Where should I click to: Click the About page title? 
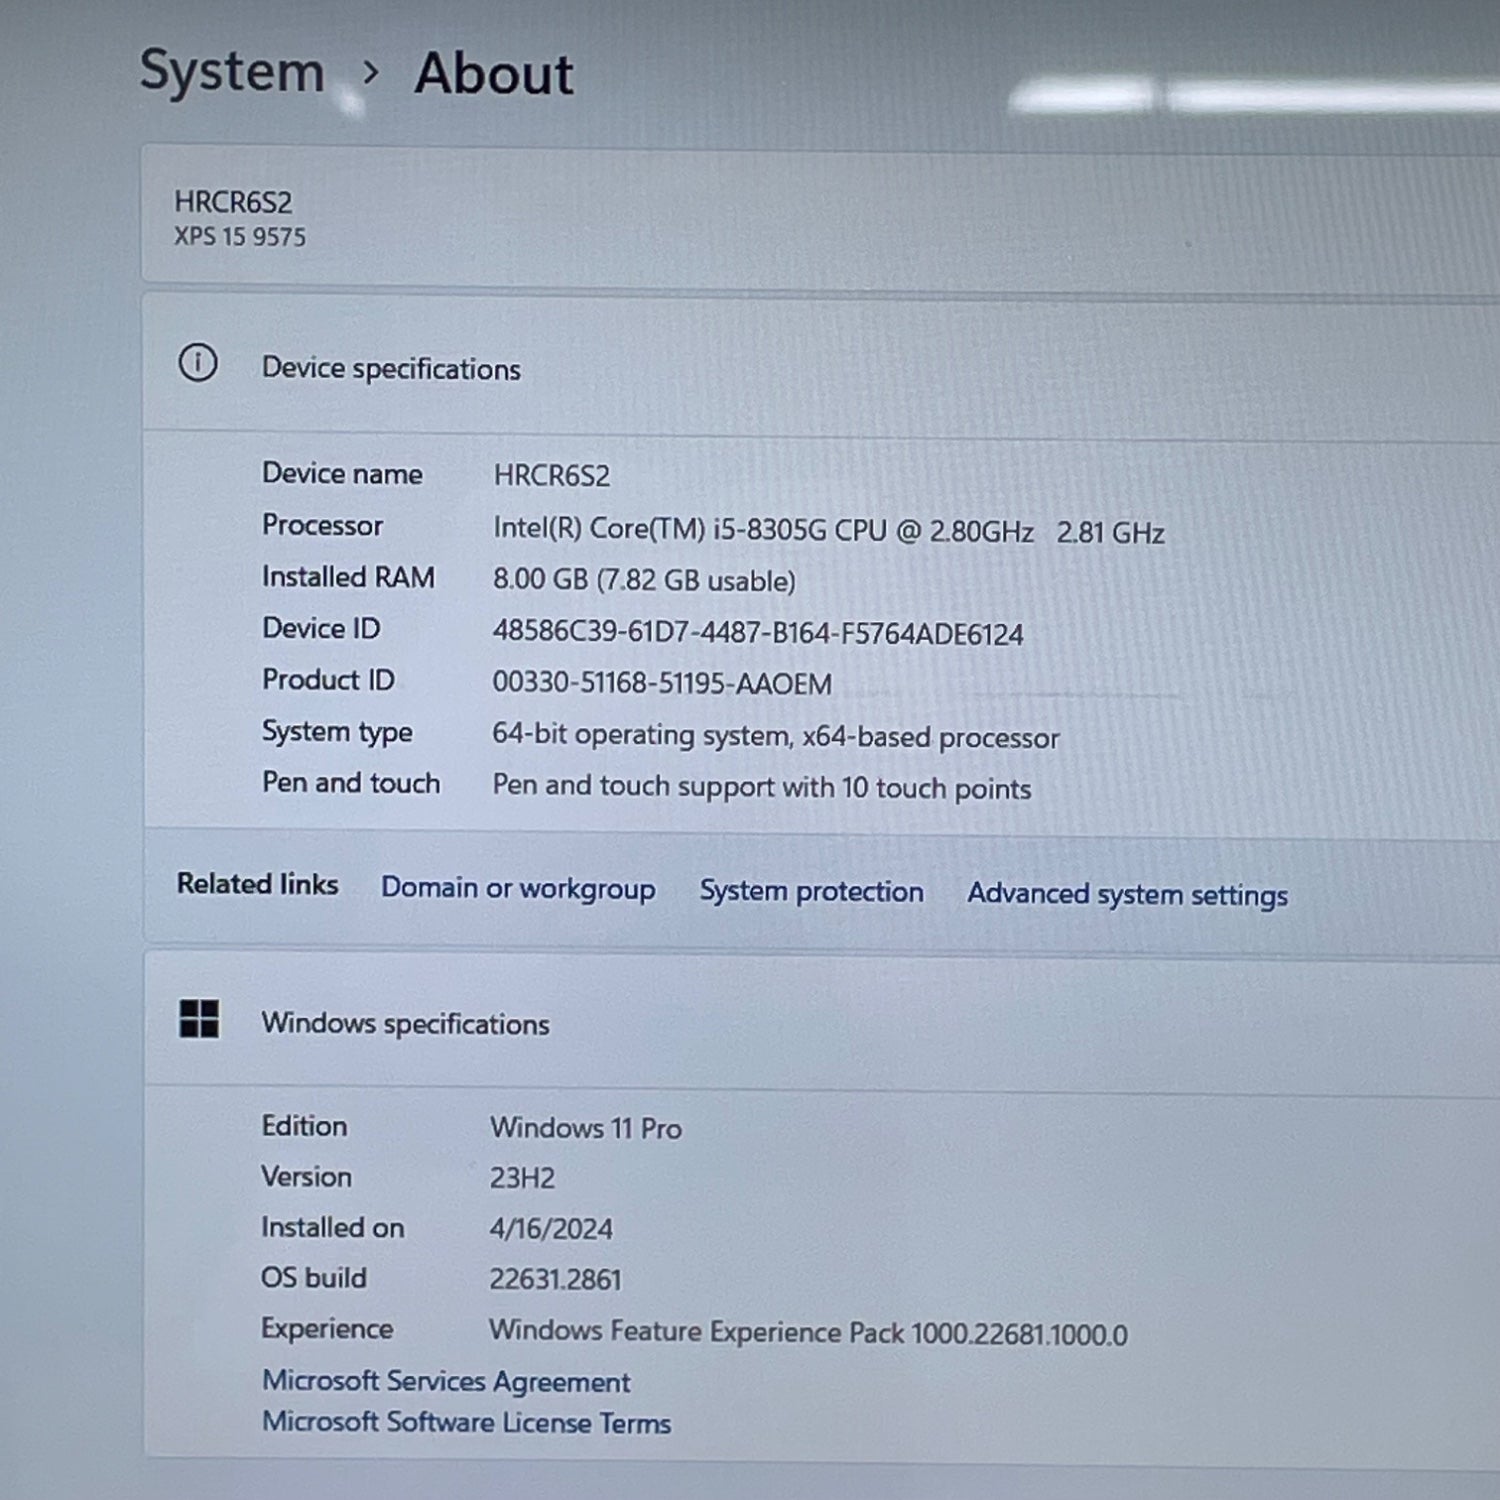[x=494, y=74]
